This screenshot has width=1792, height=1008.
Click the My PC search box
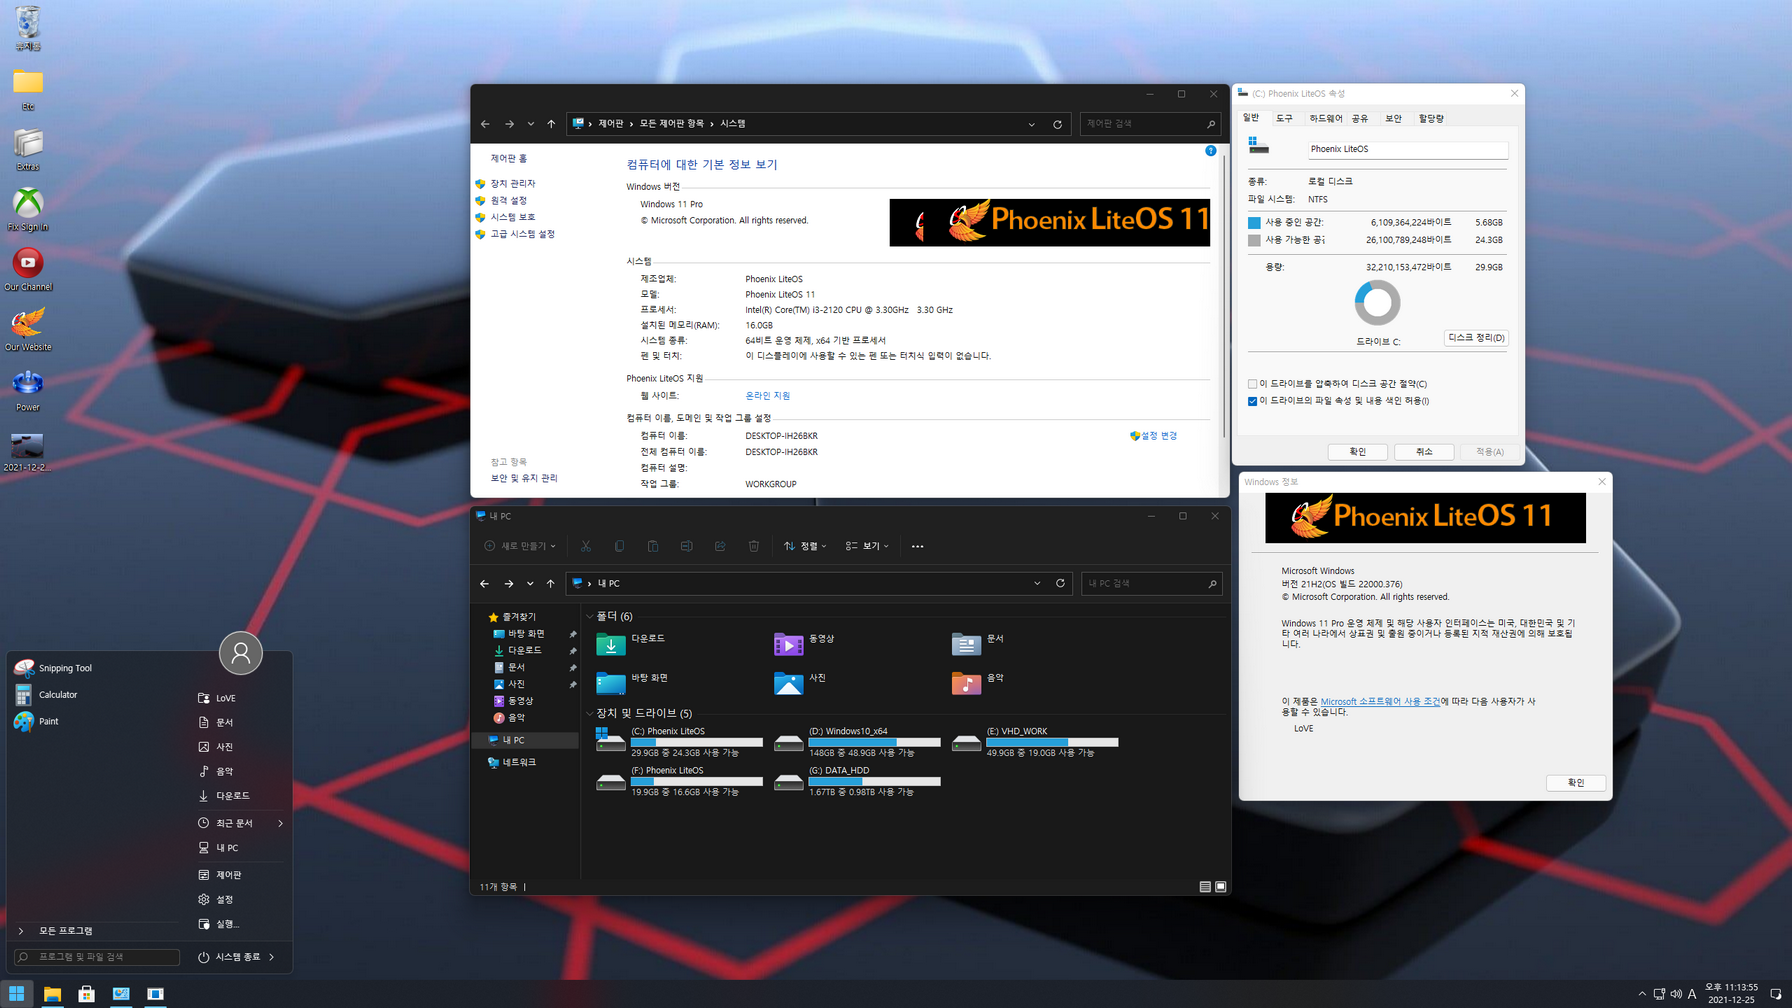tap(1151, 583)
